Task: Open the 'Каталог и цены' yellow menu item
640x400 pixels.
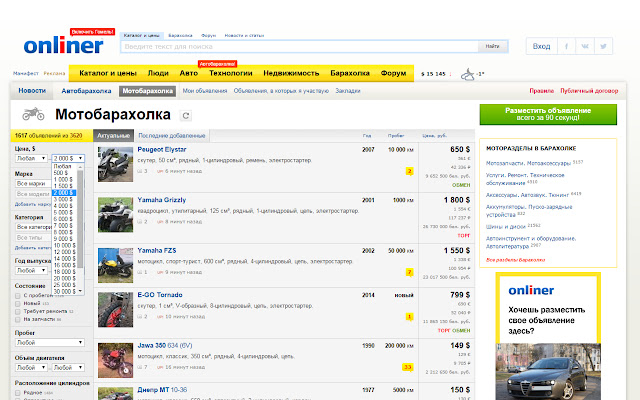Action: click(x=108, y=73)
